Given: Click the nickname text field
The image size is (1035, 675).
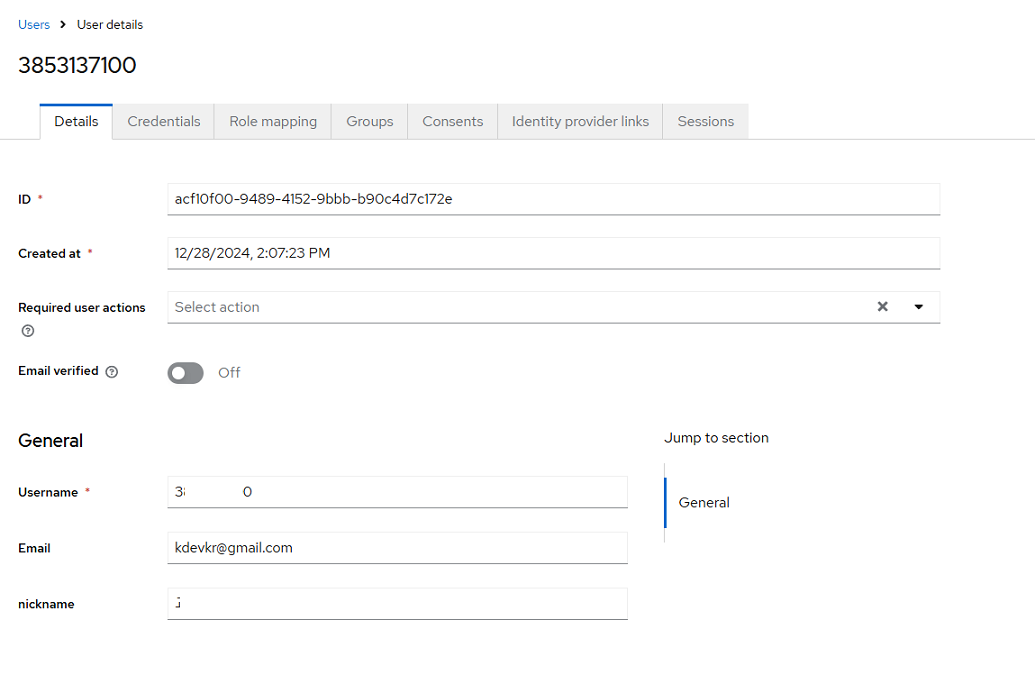Looking at the screenshot, I should [397, 604].
